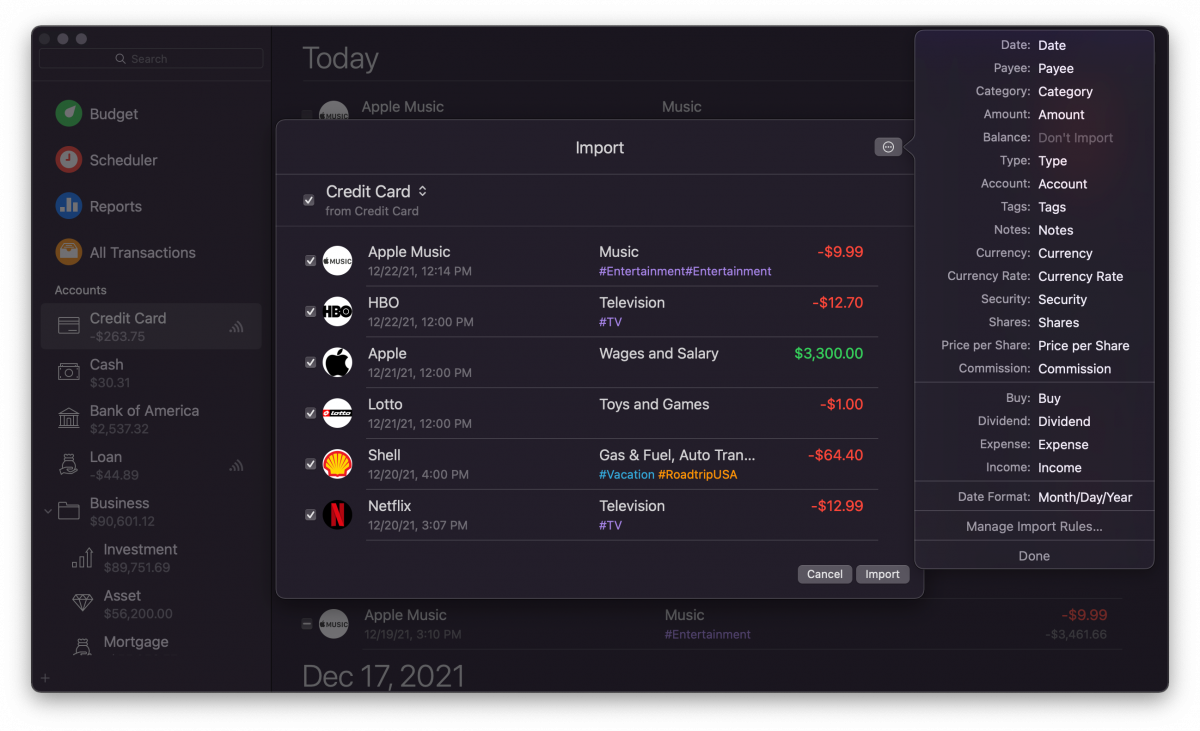The height and width of the screenshot is (731, 1200).
Task: Uncheck the Apple Music import checkbox
Action: click(x=310, y=261)
